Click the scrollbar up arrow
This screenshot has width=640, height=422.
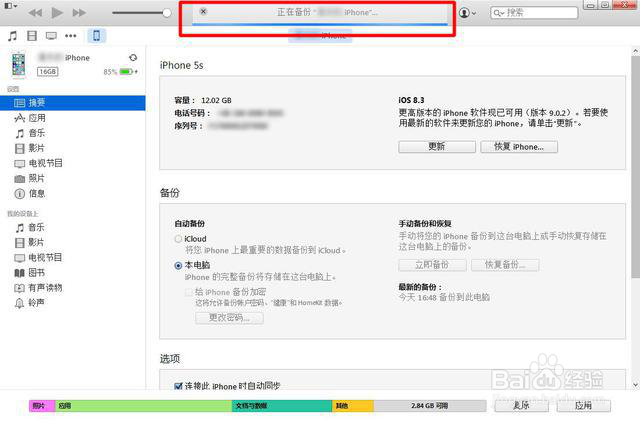(636, 51)
